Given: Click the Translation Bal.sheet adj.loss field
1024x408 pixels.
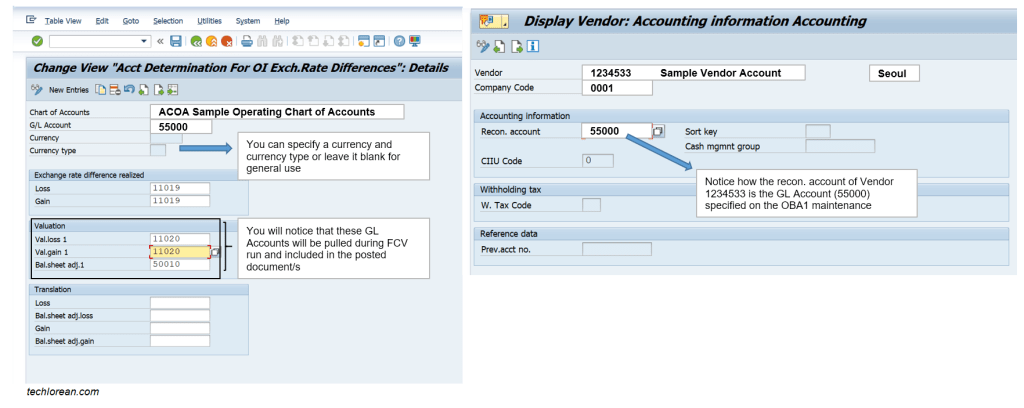Looking at the screenshot, I should point(180,315).
